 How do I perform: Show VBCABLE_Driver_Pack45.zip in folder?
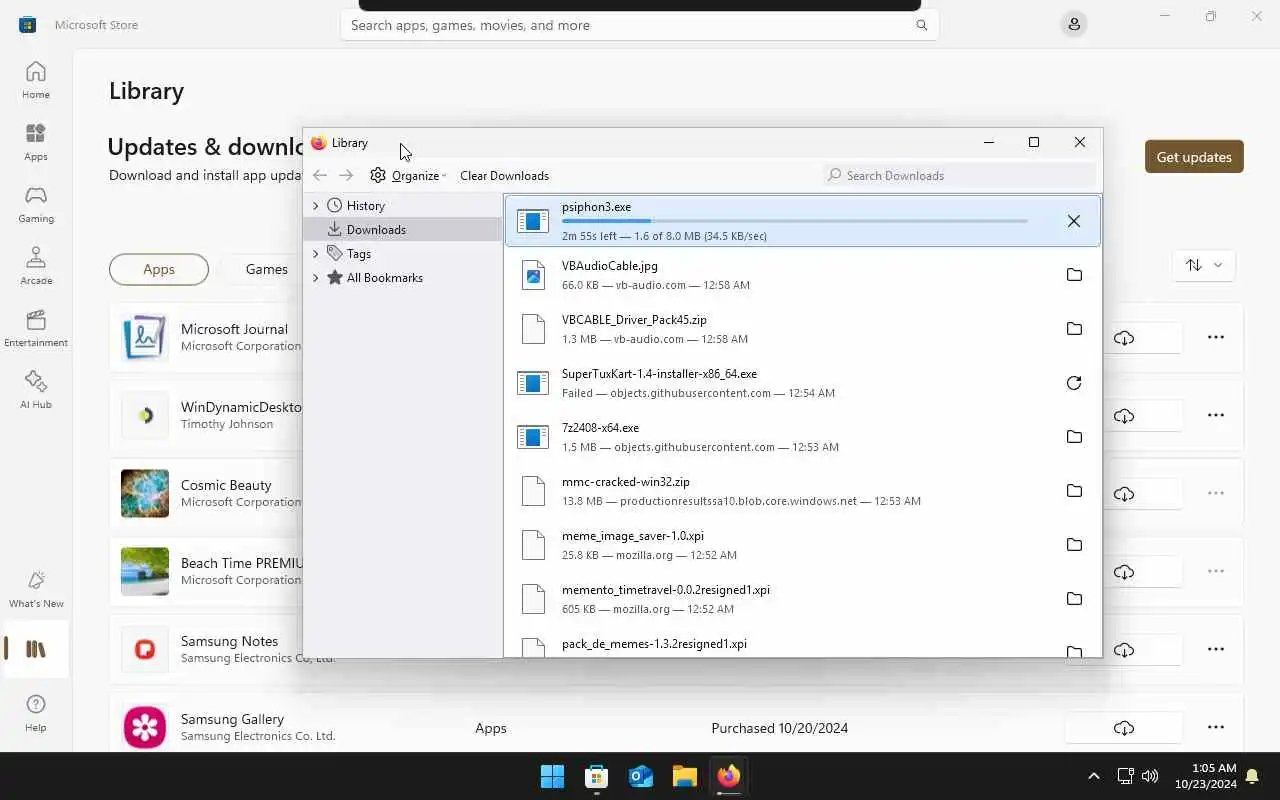[1074, 329]
